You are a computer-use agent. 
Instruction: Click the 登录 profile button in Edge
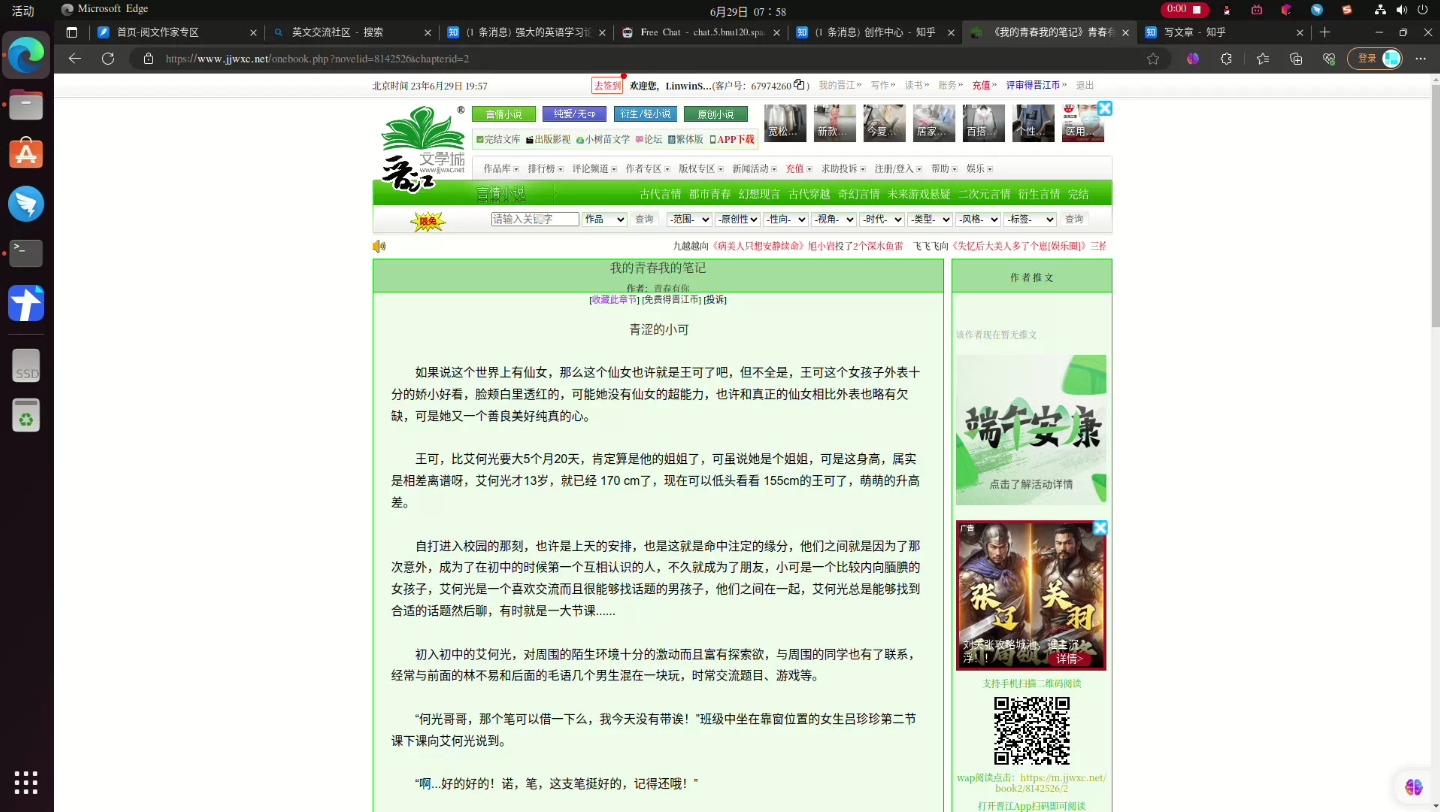pos(1377,58)
